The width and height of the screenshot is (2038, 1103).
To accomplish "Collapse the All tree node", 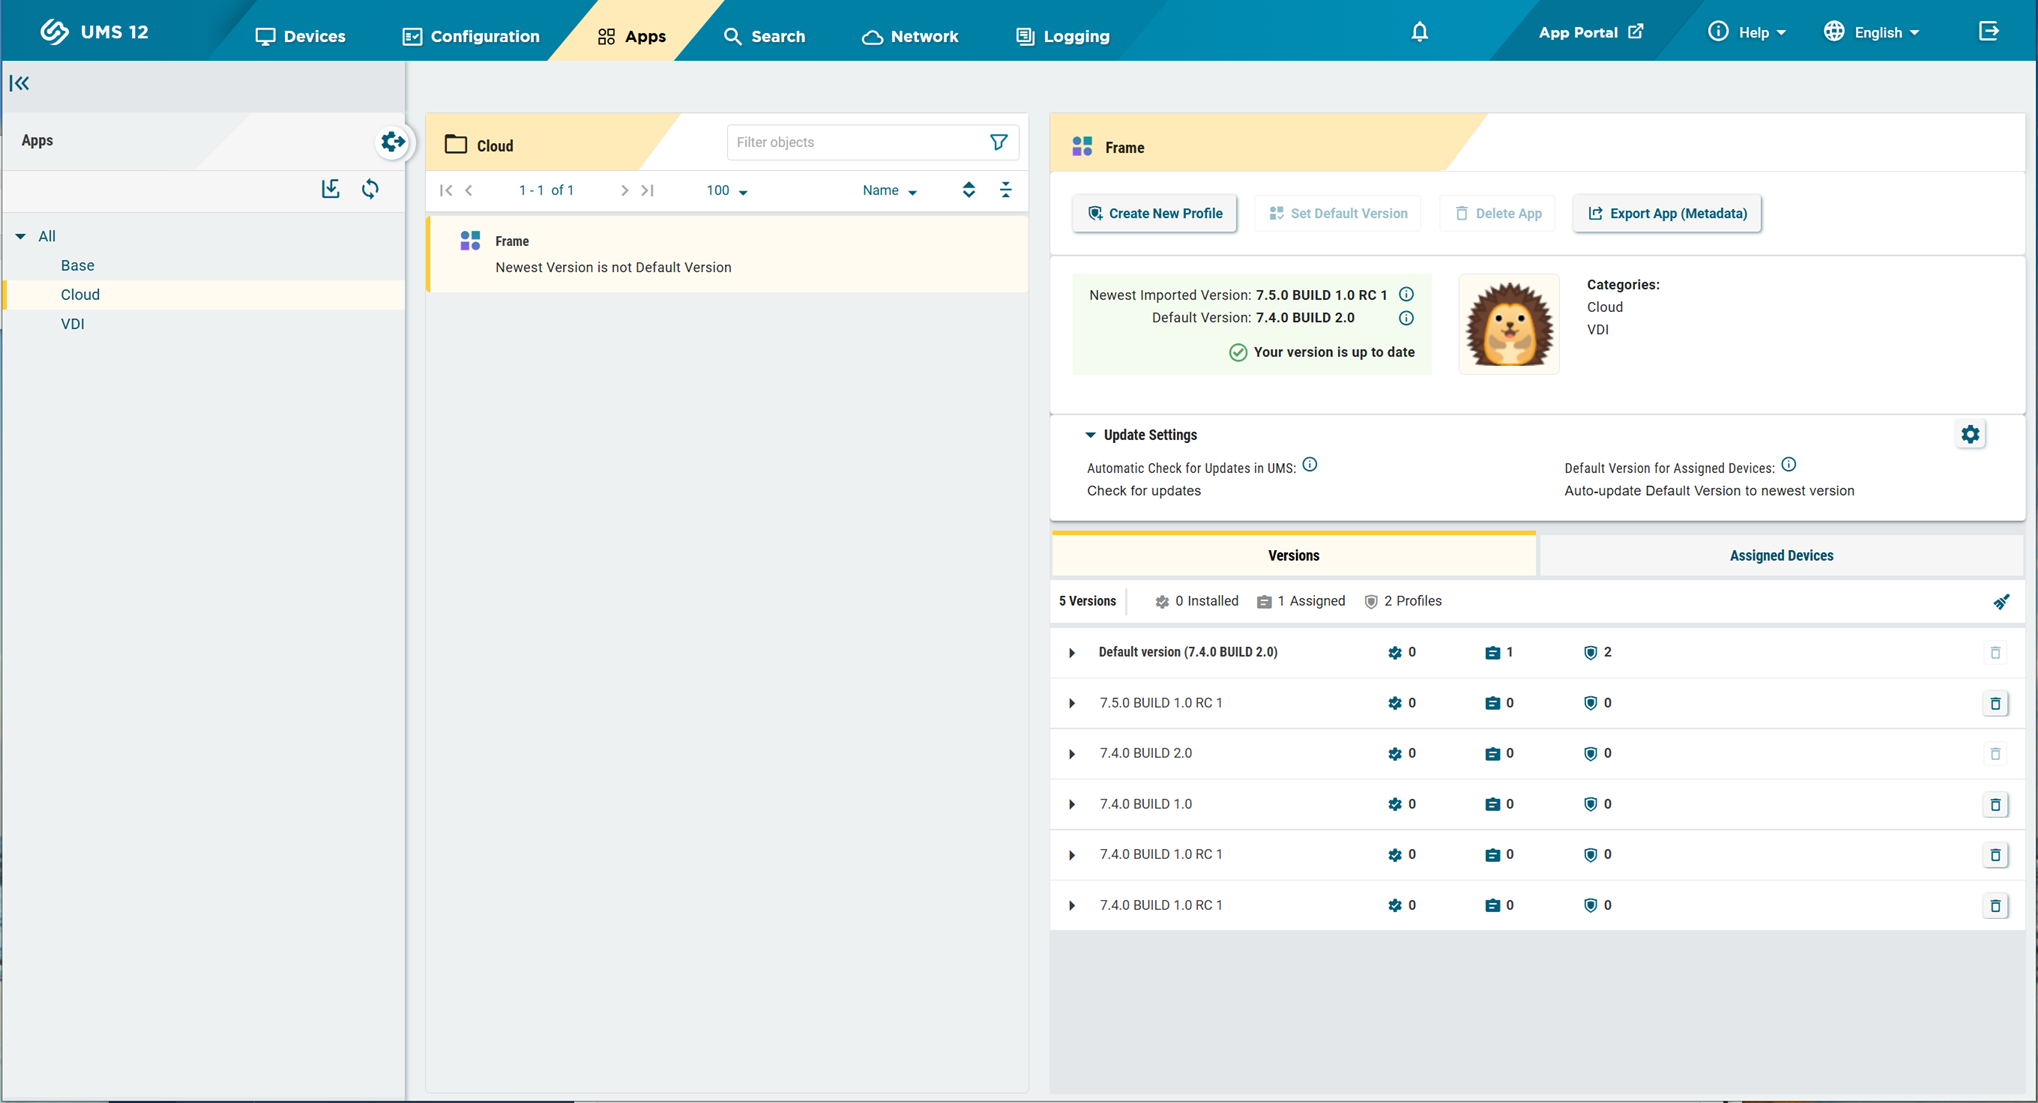I will pyautogui.click(x=21, y=237).
